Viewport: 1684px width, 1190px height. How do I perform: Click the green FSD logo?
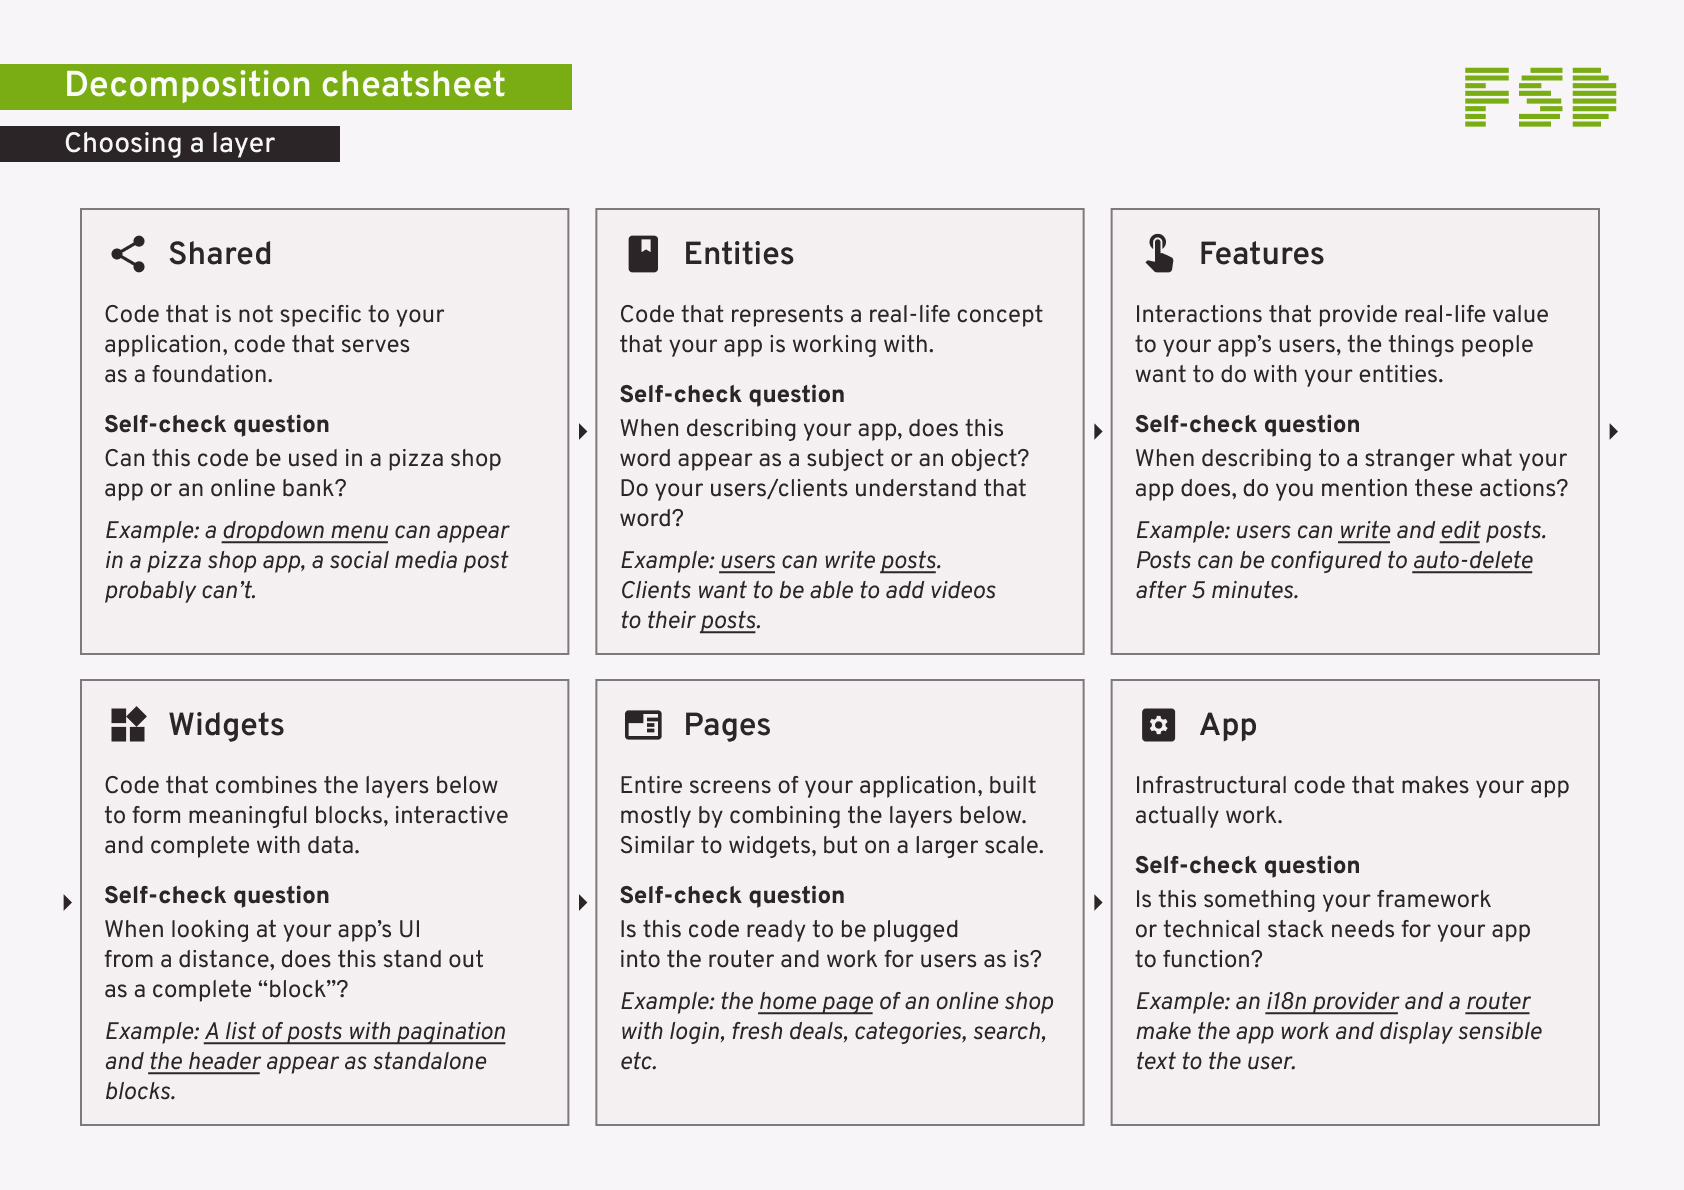point(1540,97)
